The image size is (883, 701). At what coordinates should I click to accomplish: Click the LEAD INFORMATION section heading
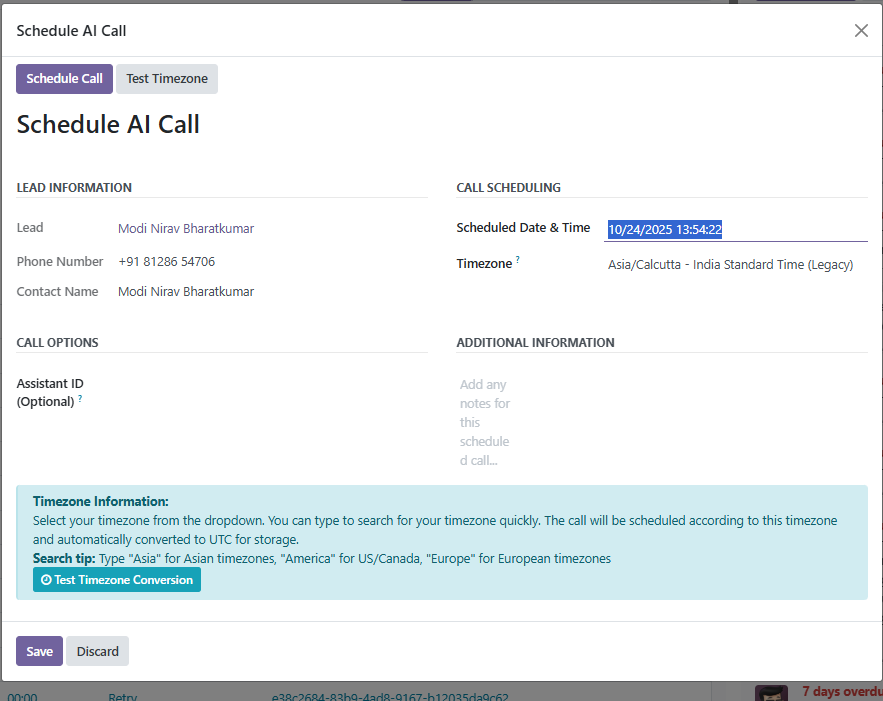tap(74, 187)
